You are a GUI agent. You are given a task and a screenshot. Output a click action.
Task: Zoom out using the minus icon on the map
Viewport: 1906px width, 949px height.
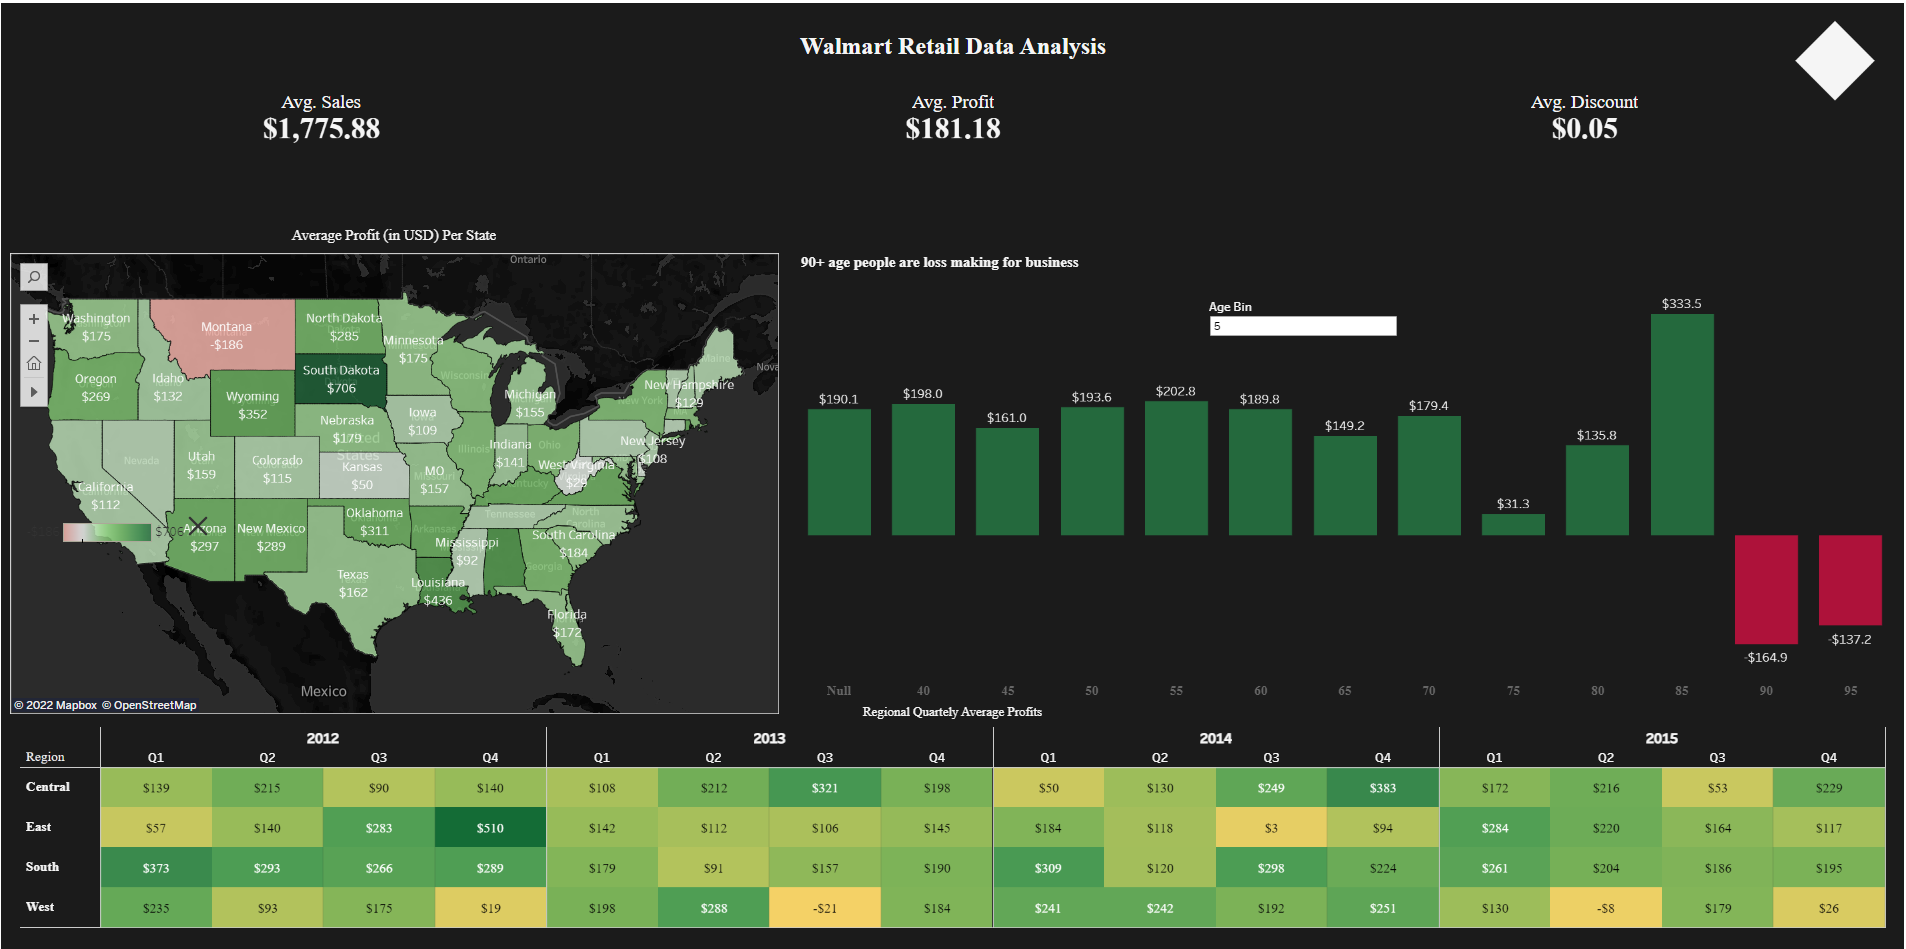click(33, 341)
